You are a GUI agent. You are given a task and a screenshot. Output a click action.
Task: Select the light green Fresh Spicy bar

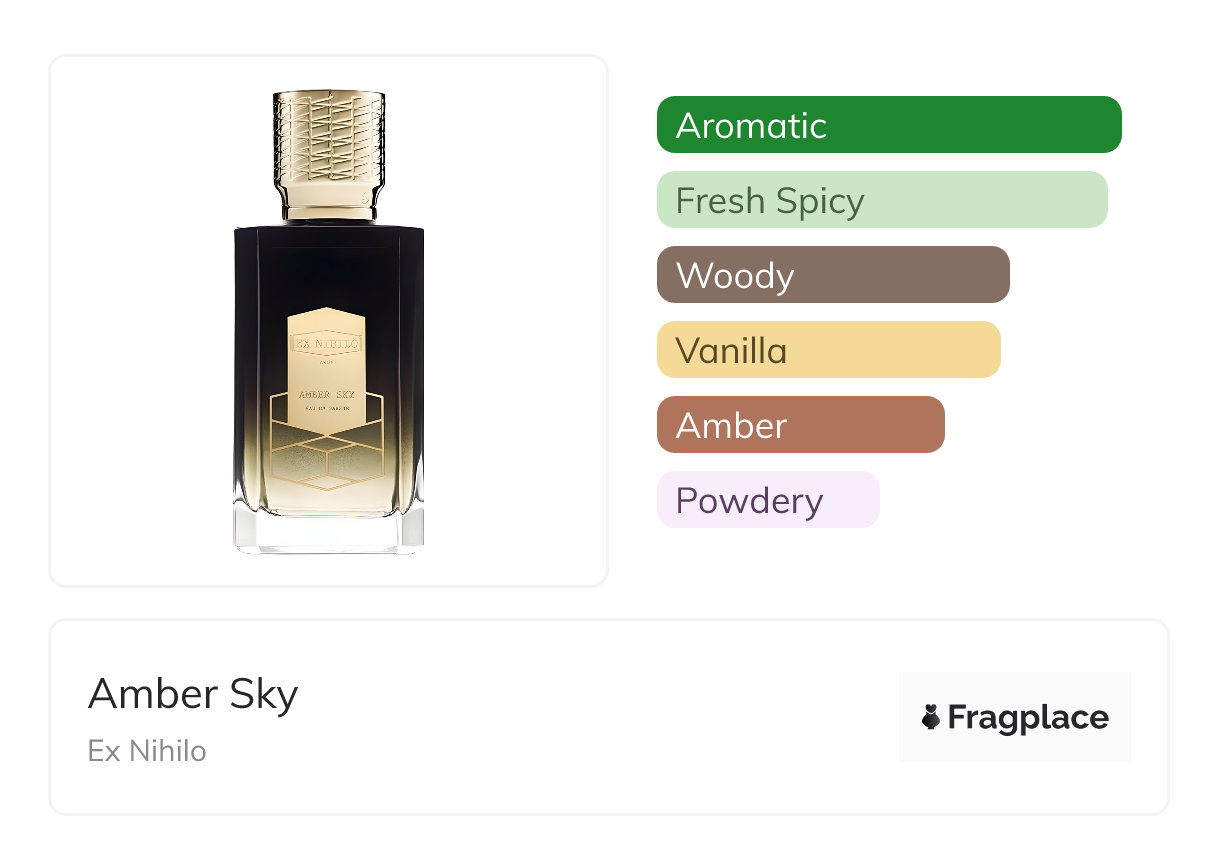(x=881, y=200)
